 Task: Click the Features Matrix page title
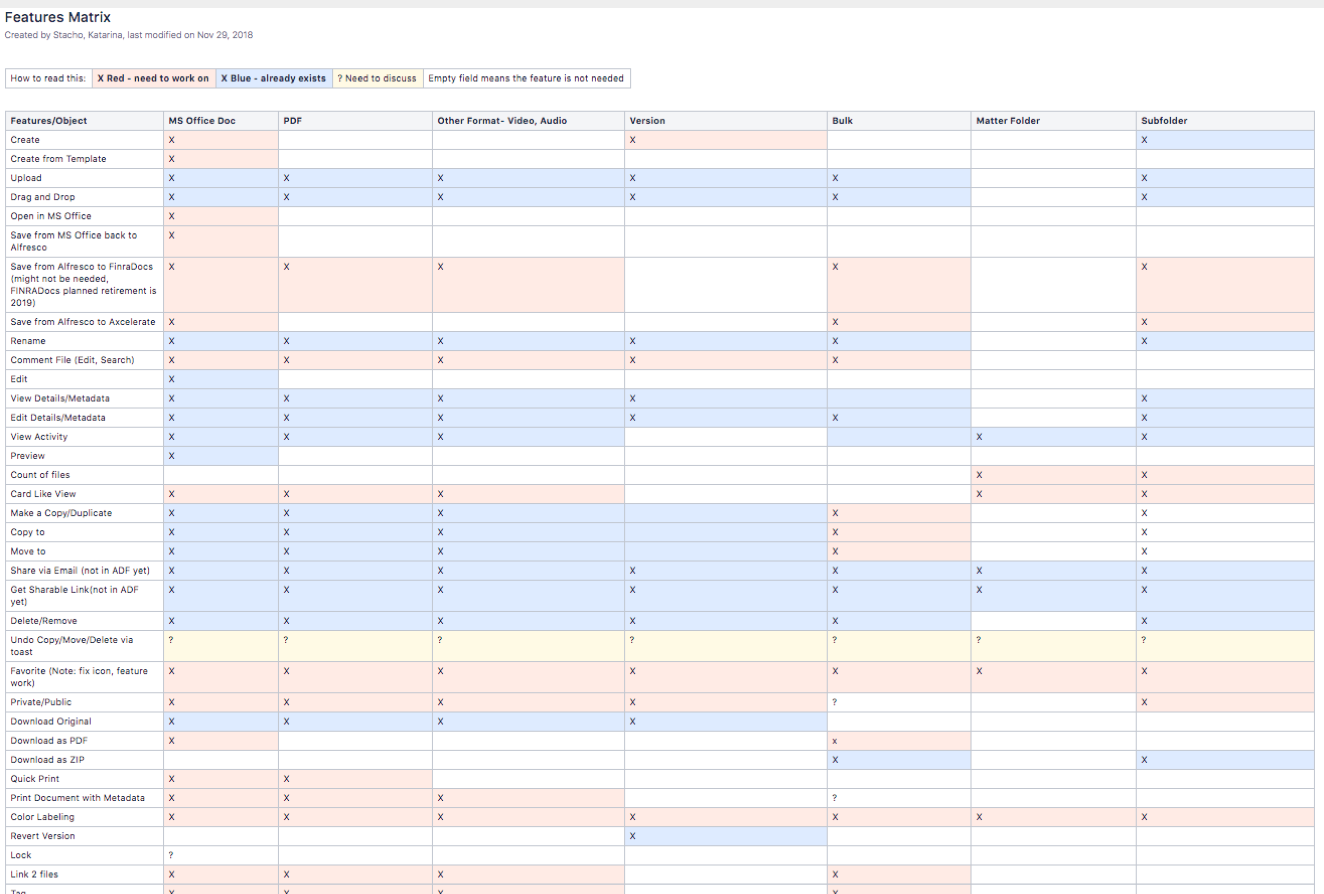click(58, 18)
